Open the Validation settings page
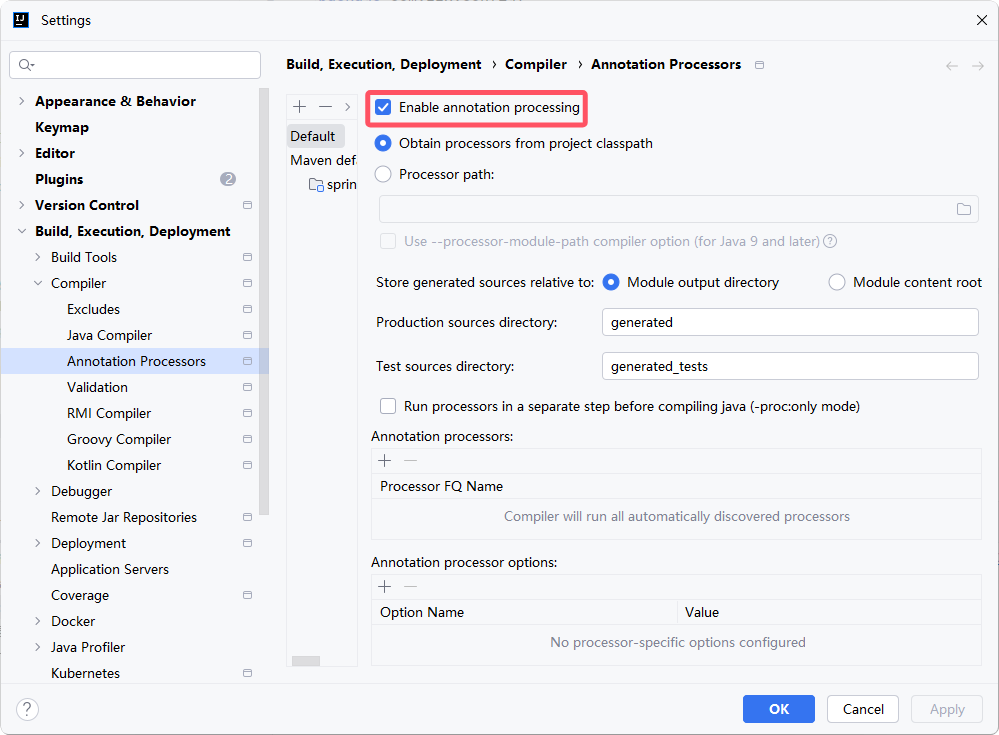 [x=97, y=387]
